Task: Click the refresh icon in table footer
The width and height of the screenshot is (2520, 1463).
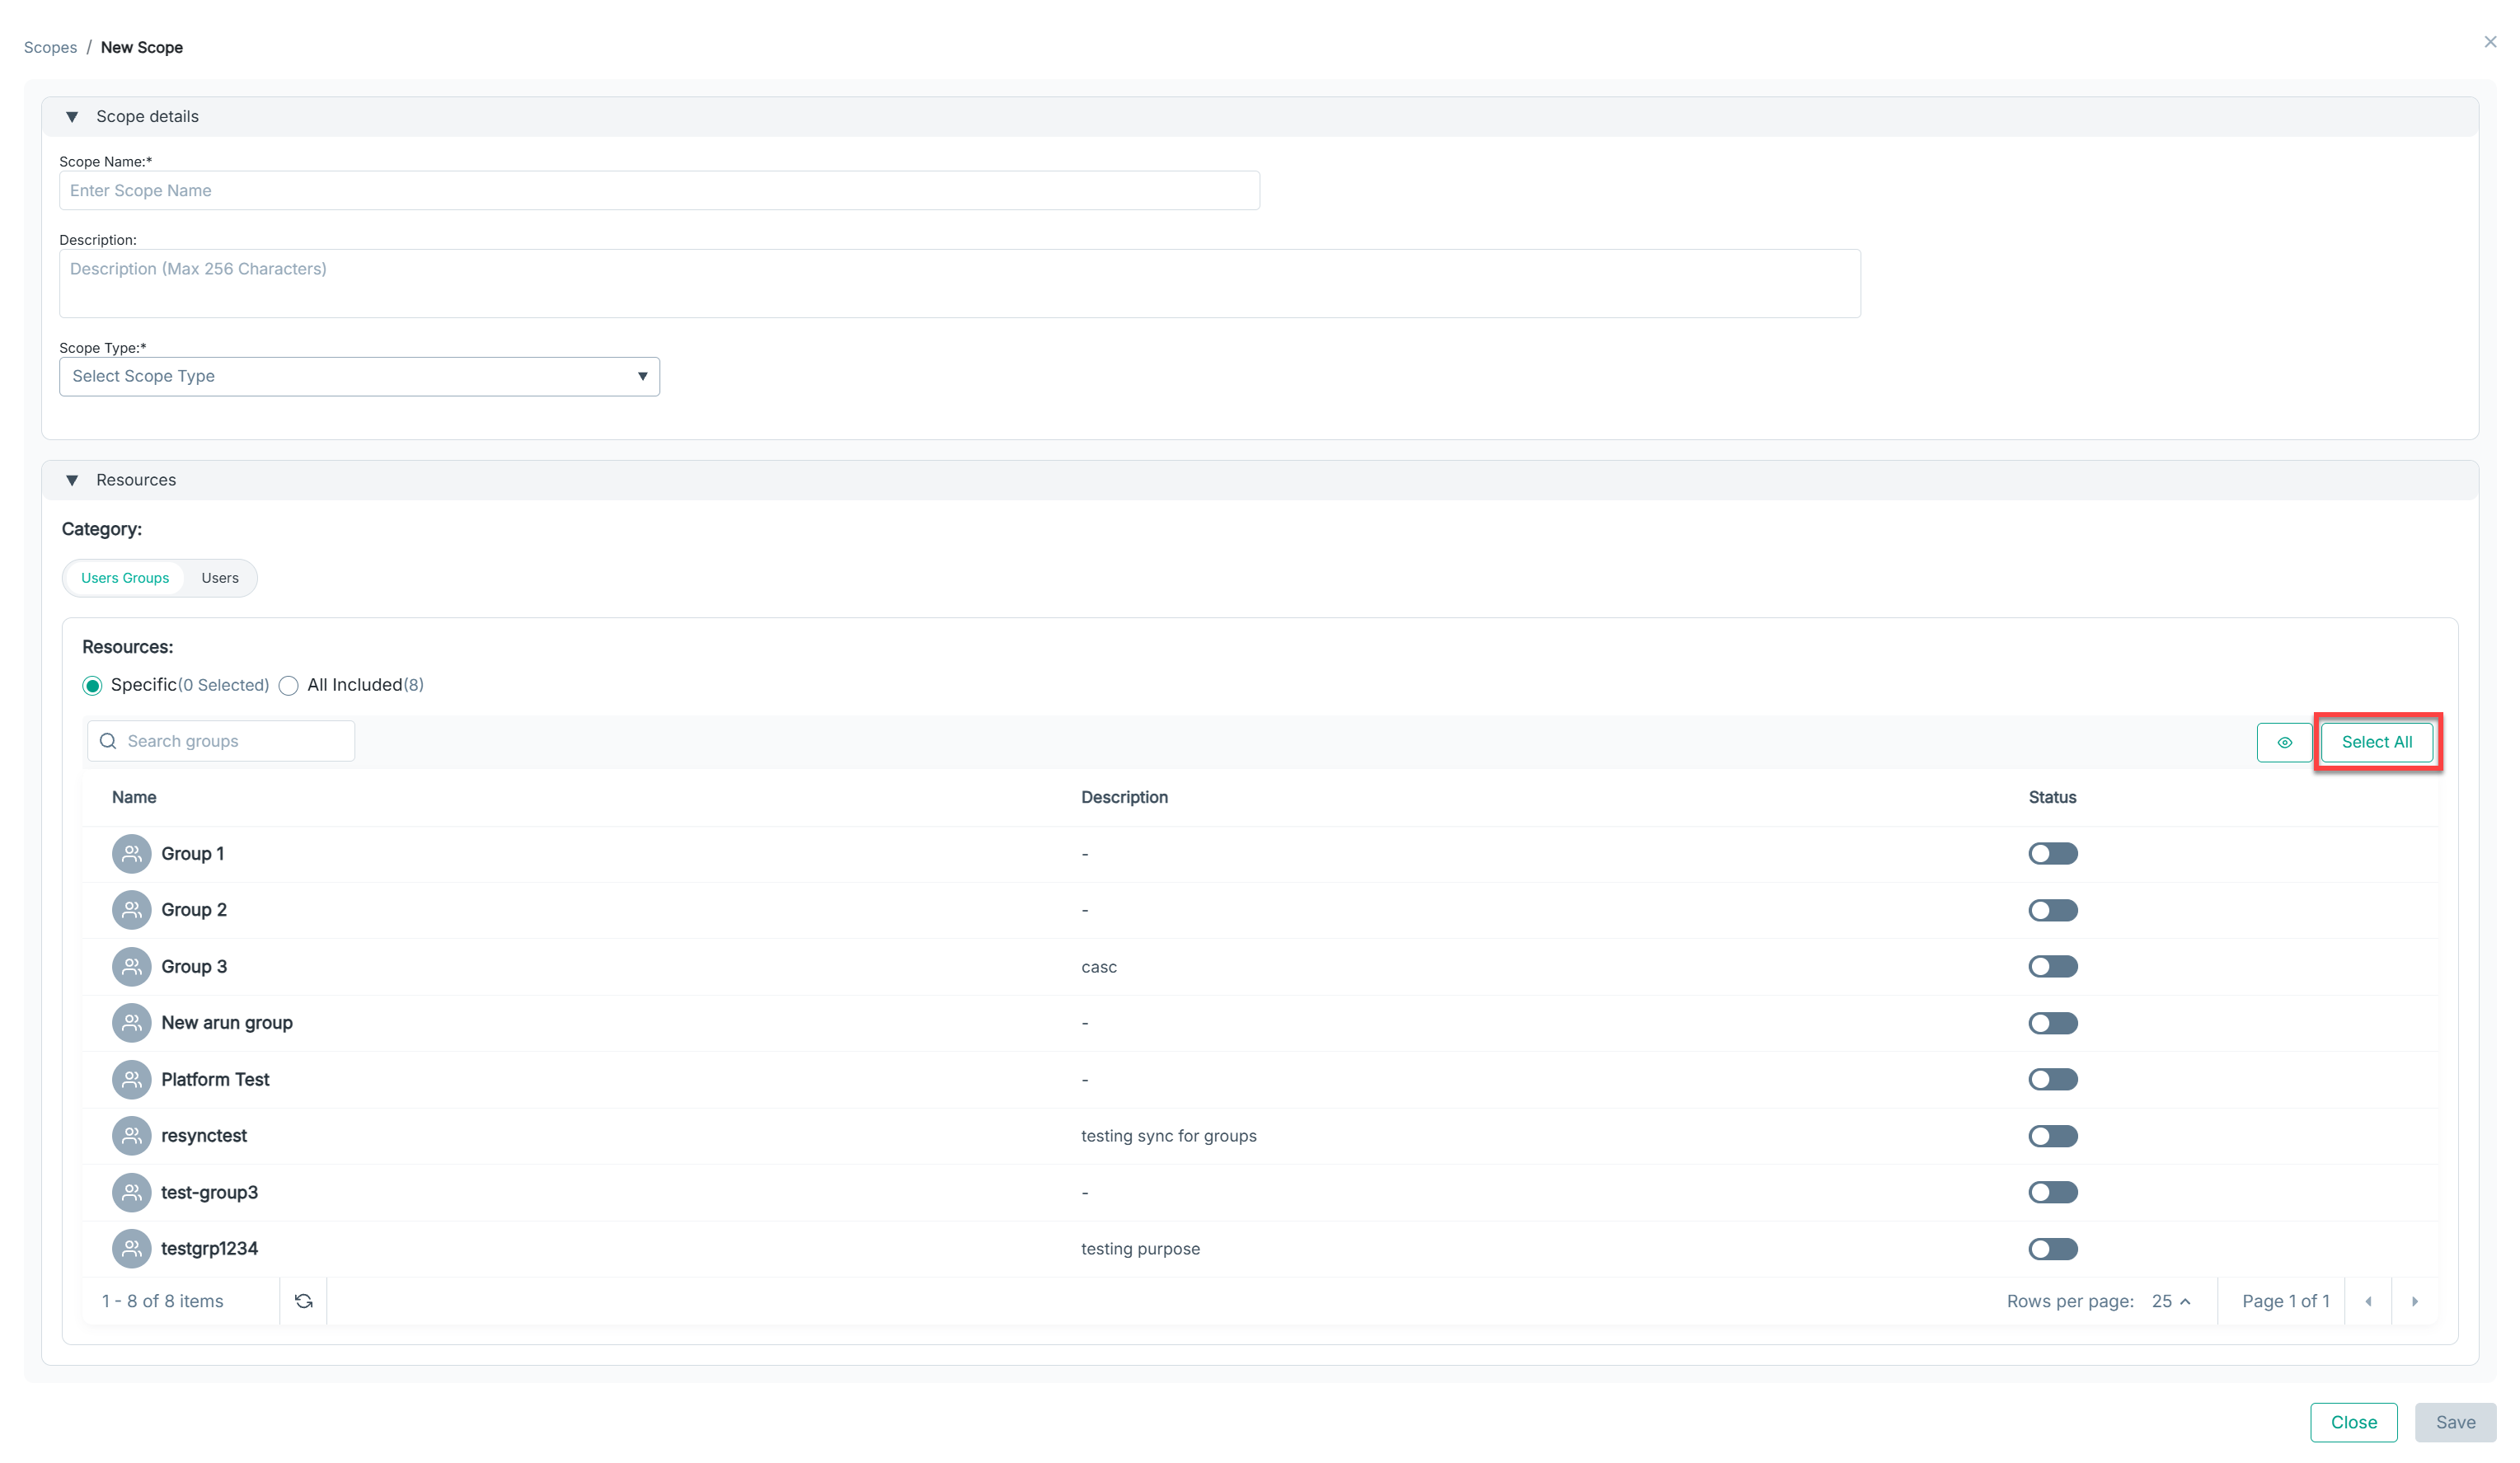Action: pos(304,1301)
